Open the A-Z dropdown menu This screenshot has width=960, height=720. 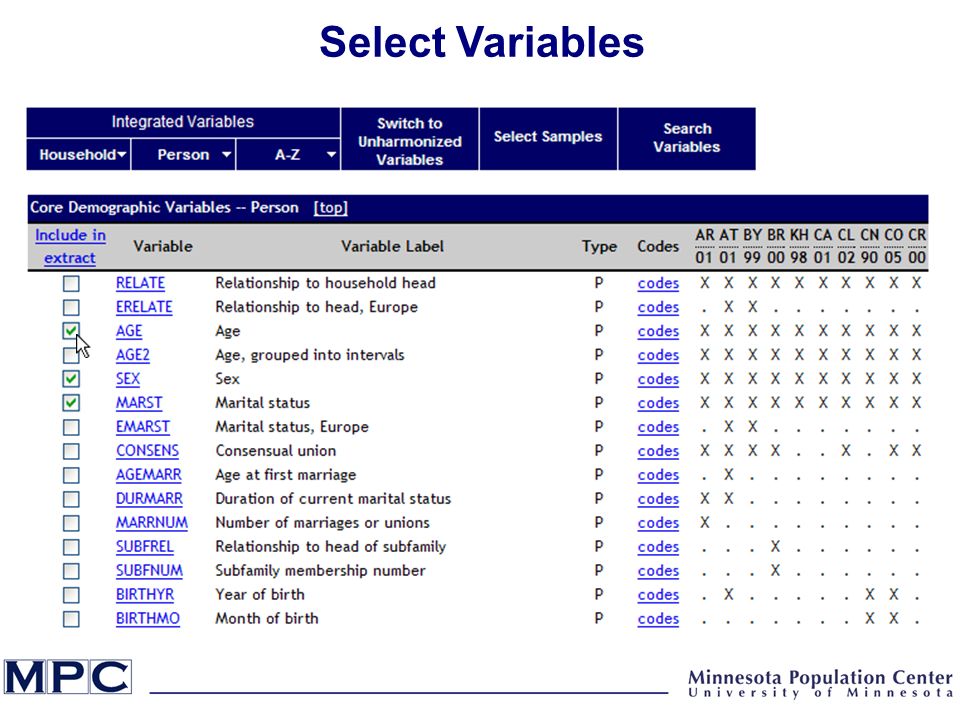(x=288, y=154)
